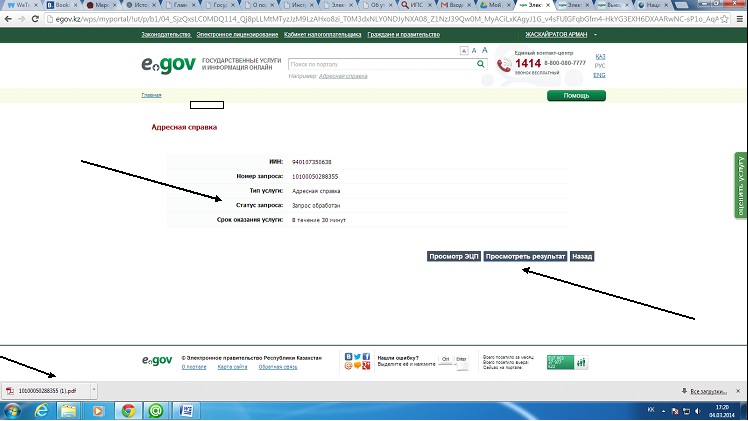
Task: Click 'Просмотр ЭЦП' button
Action: coord(453,256)
